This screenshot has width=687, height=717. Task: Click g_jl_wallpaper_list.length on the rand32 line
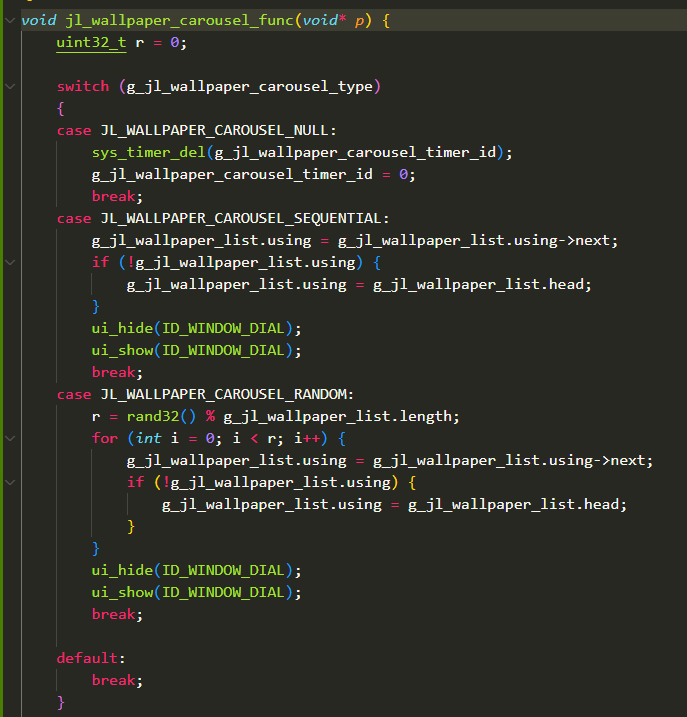pyautogui.click(x=338, y=417)
